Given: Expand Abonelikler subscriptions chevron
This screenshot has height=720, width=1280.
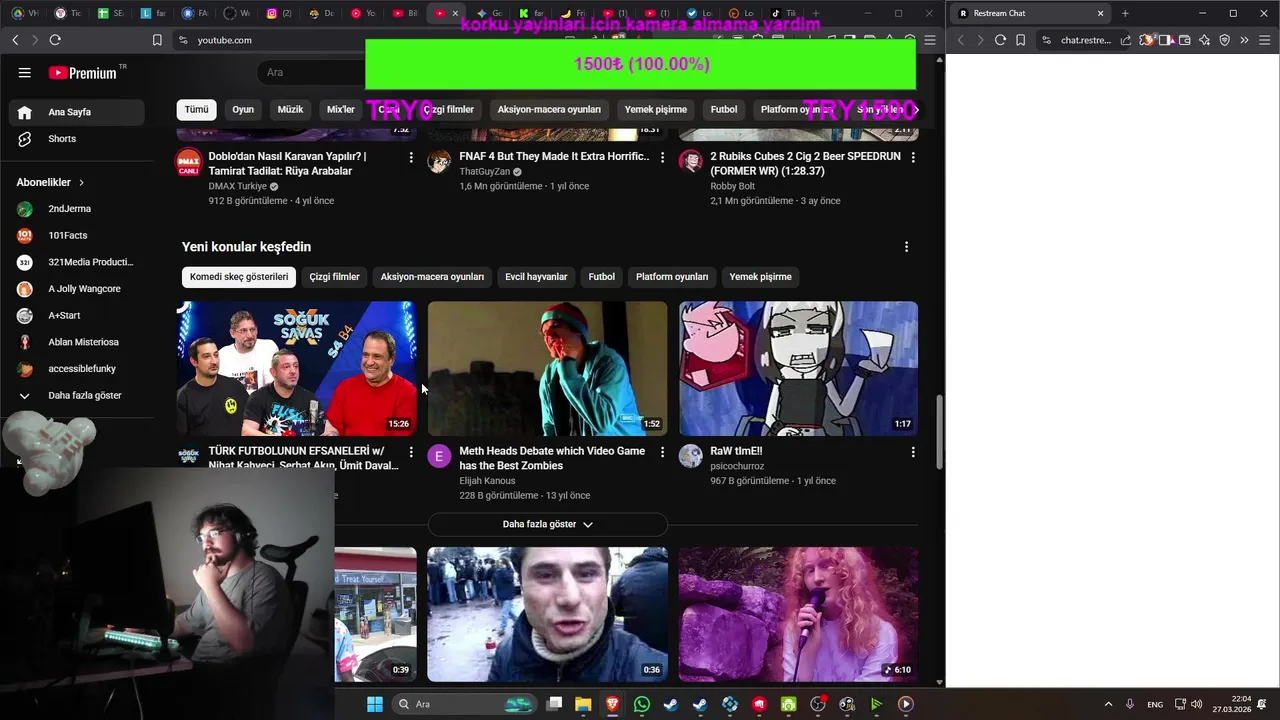Looking at the screenshot, I should pyautogui.click(x=81, y=183).
